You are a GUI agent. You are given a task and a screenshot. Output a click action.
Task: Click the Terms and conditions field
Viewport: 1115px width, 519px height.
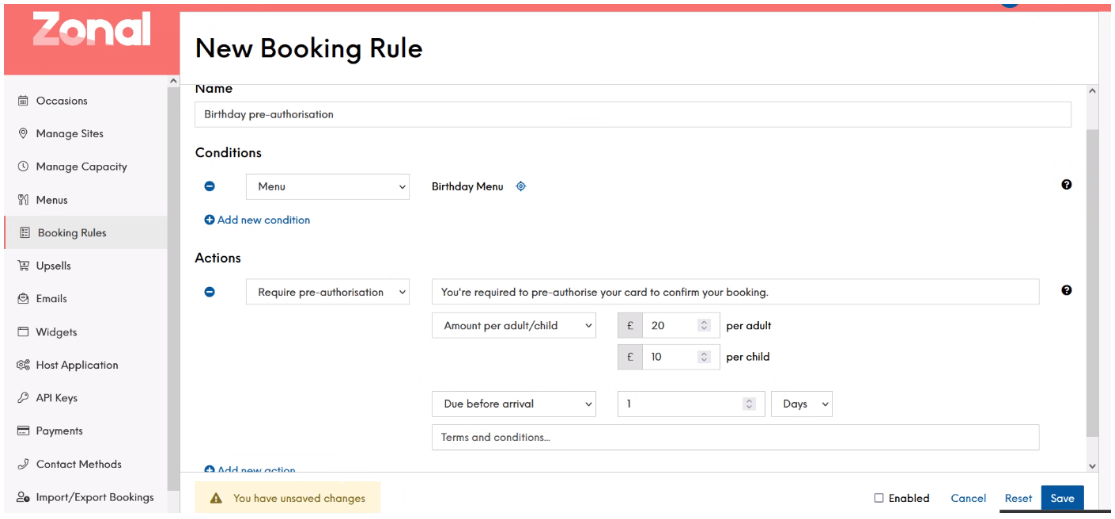[x=735, y=437]
